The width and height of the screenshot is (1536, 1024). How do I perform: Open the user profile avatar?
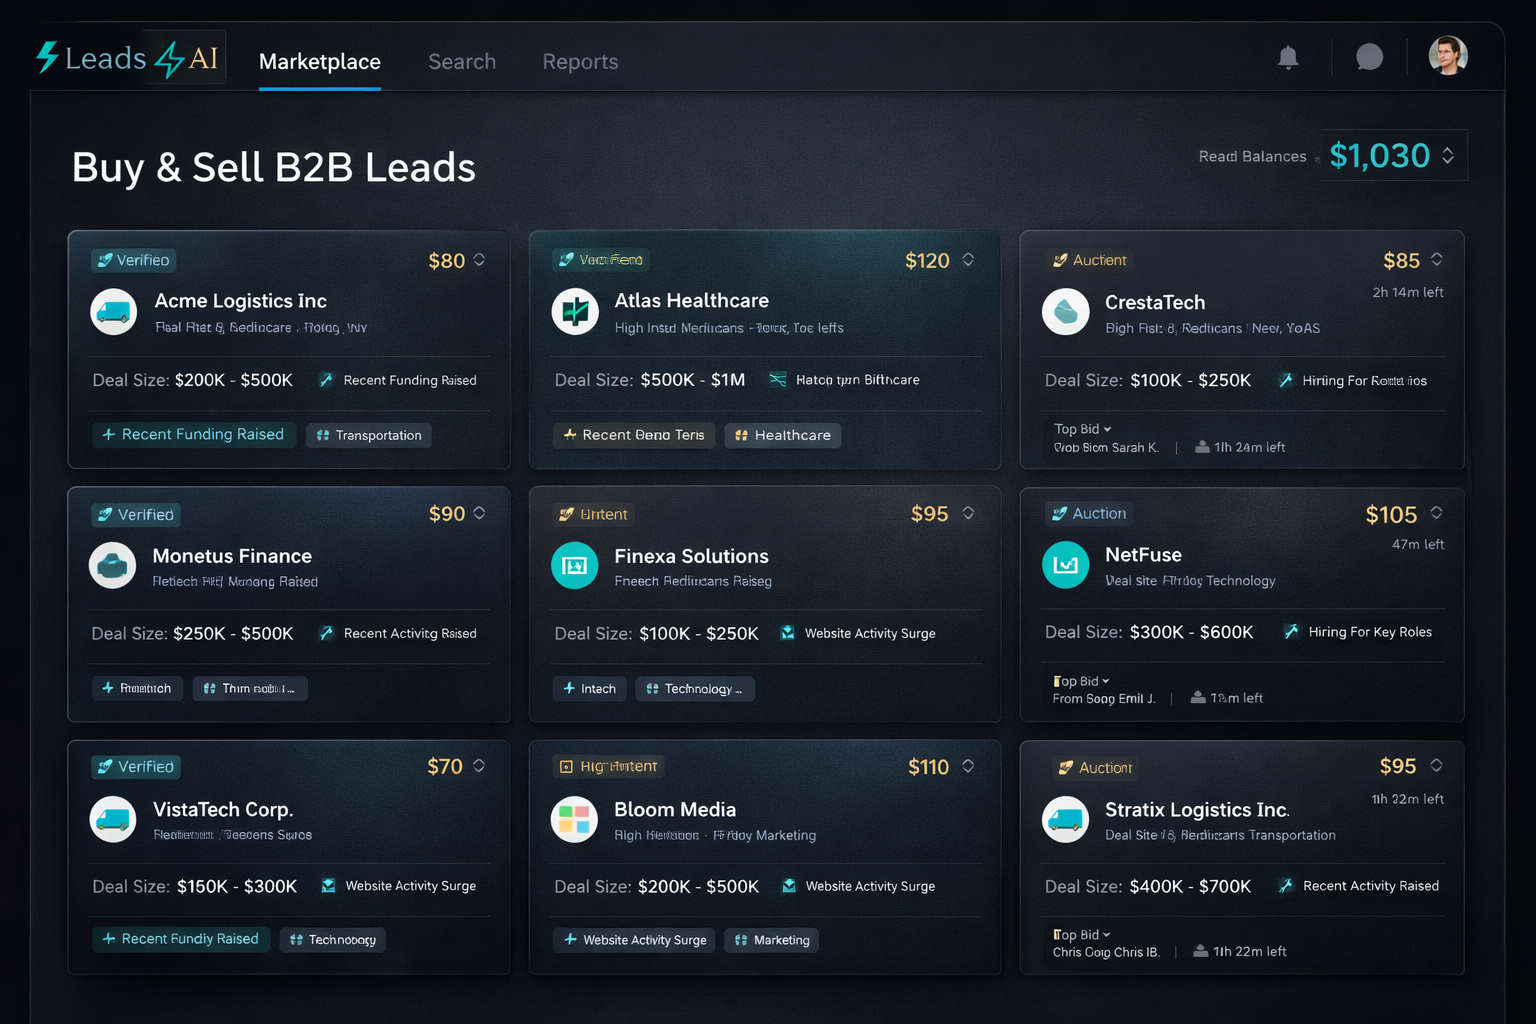(1447, 56)
